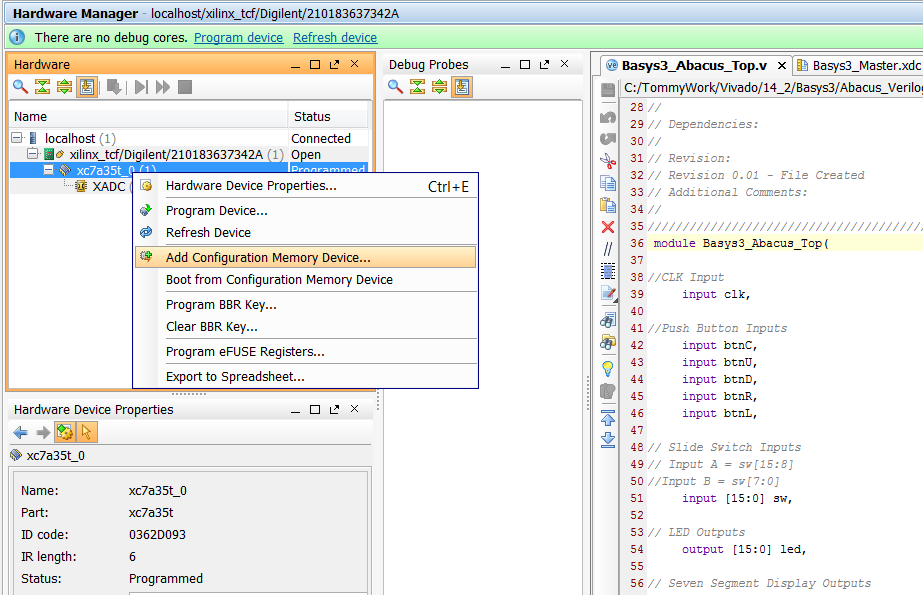Toggle column selection mode in editor sidebar
This screenshot has width=923, height=595.
click(x=608, y=271)
